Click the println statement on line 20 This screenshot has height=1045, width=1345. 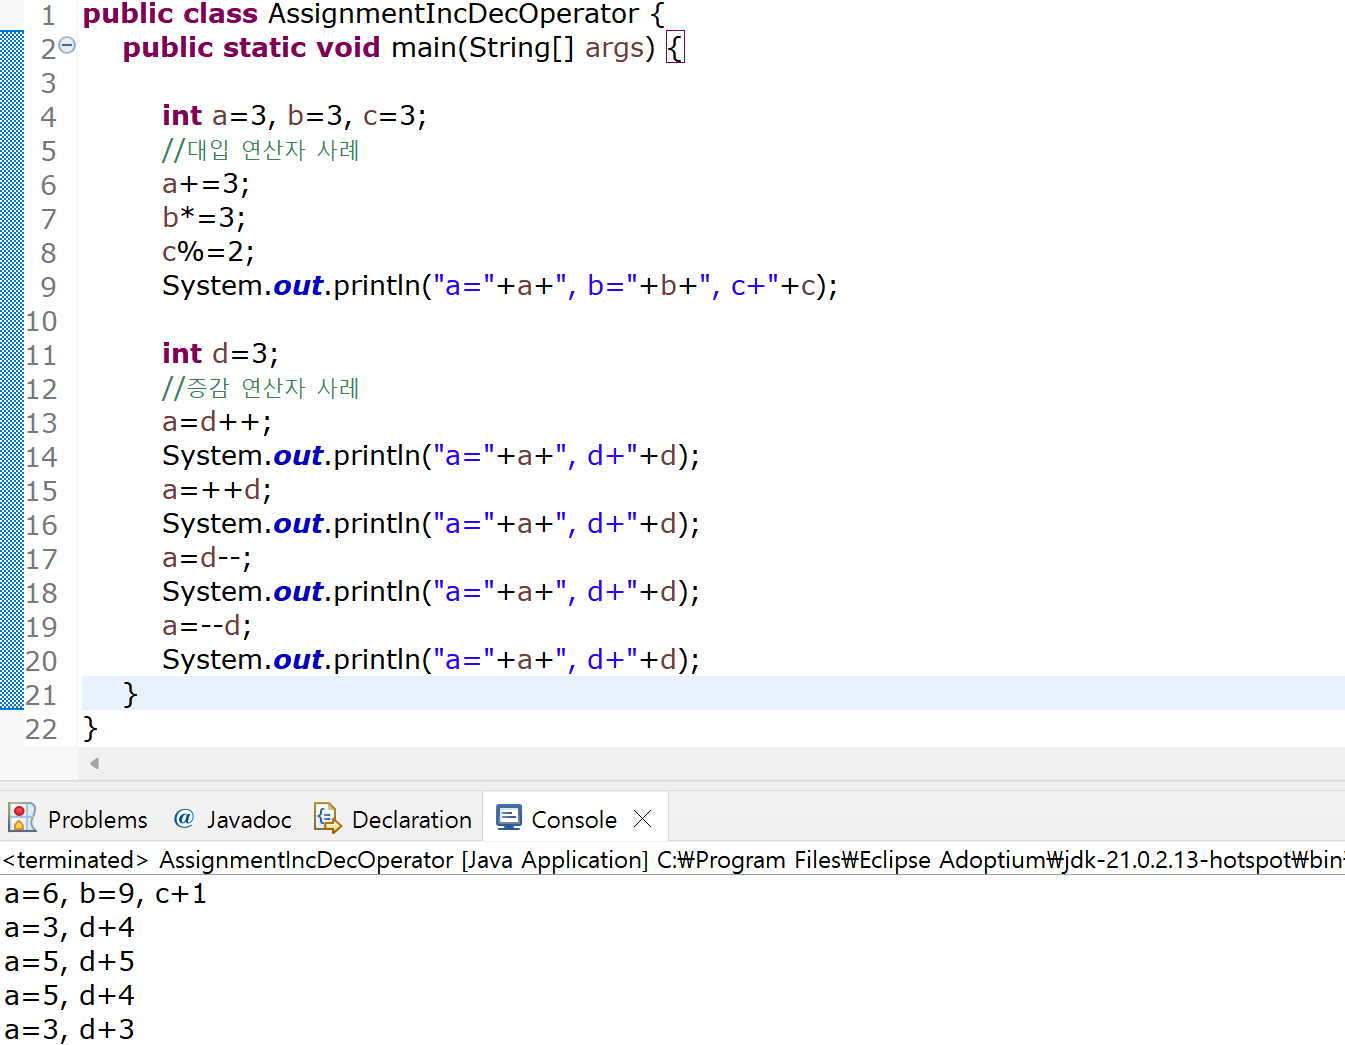coord(431,660)
